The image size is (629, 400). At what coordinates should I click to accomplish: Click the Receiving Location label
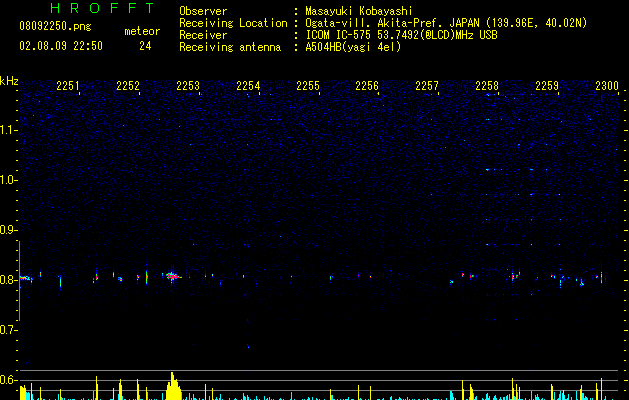click(233, 23)
